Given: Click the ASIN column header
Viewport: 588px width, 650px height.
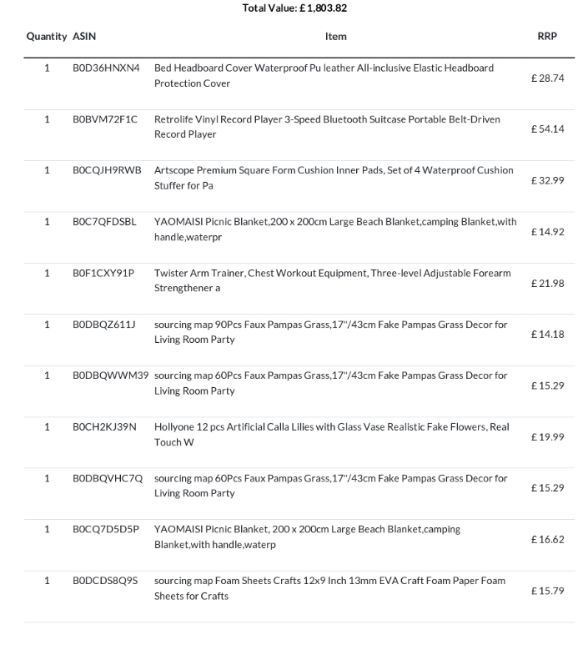Looking at the screenshot, I should (x=84, y=36).
